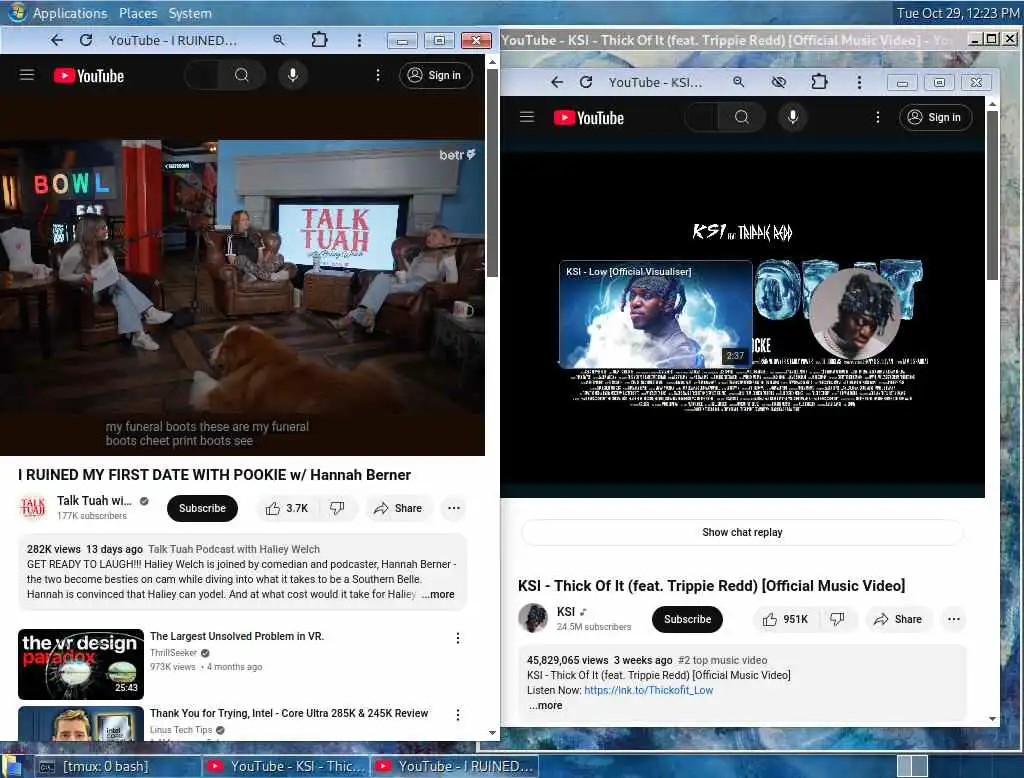Screen dimensions: 1024x778
Task: Click workspace switcher in bottom panel
Action: [912, 766]
